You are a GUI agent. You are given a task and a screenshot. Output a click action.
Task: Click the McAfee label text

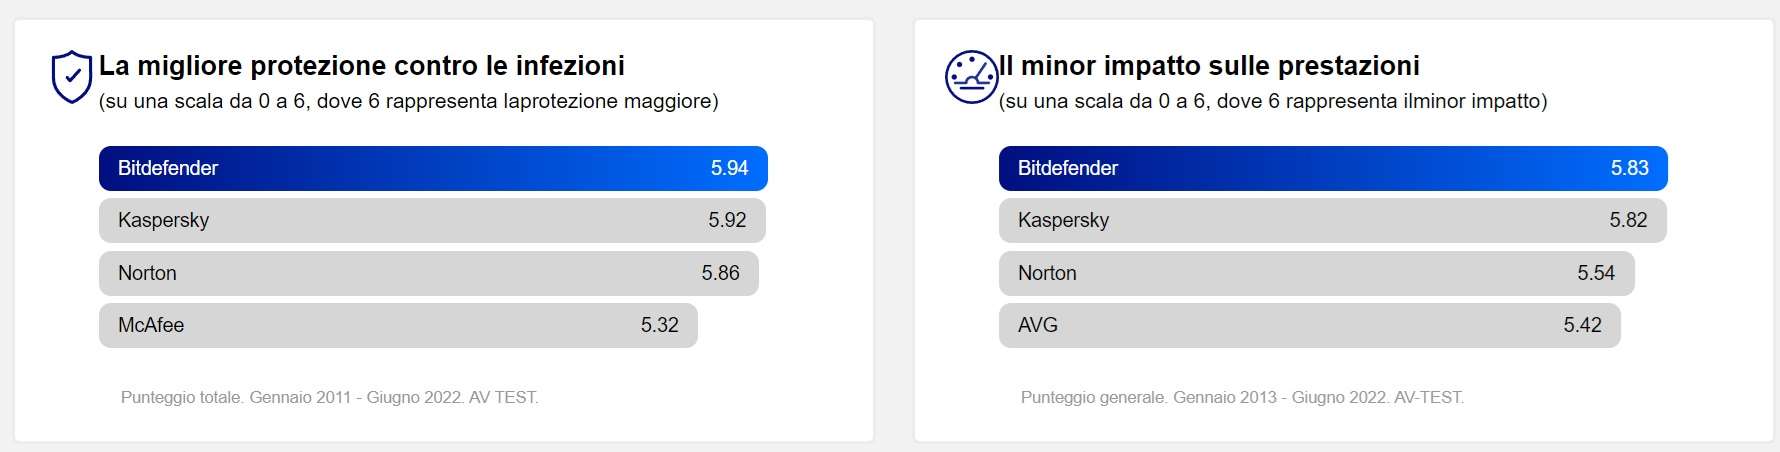[x=151, y=325]
